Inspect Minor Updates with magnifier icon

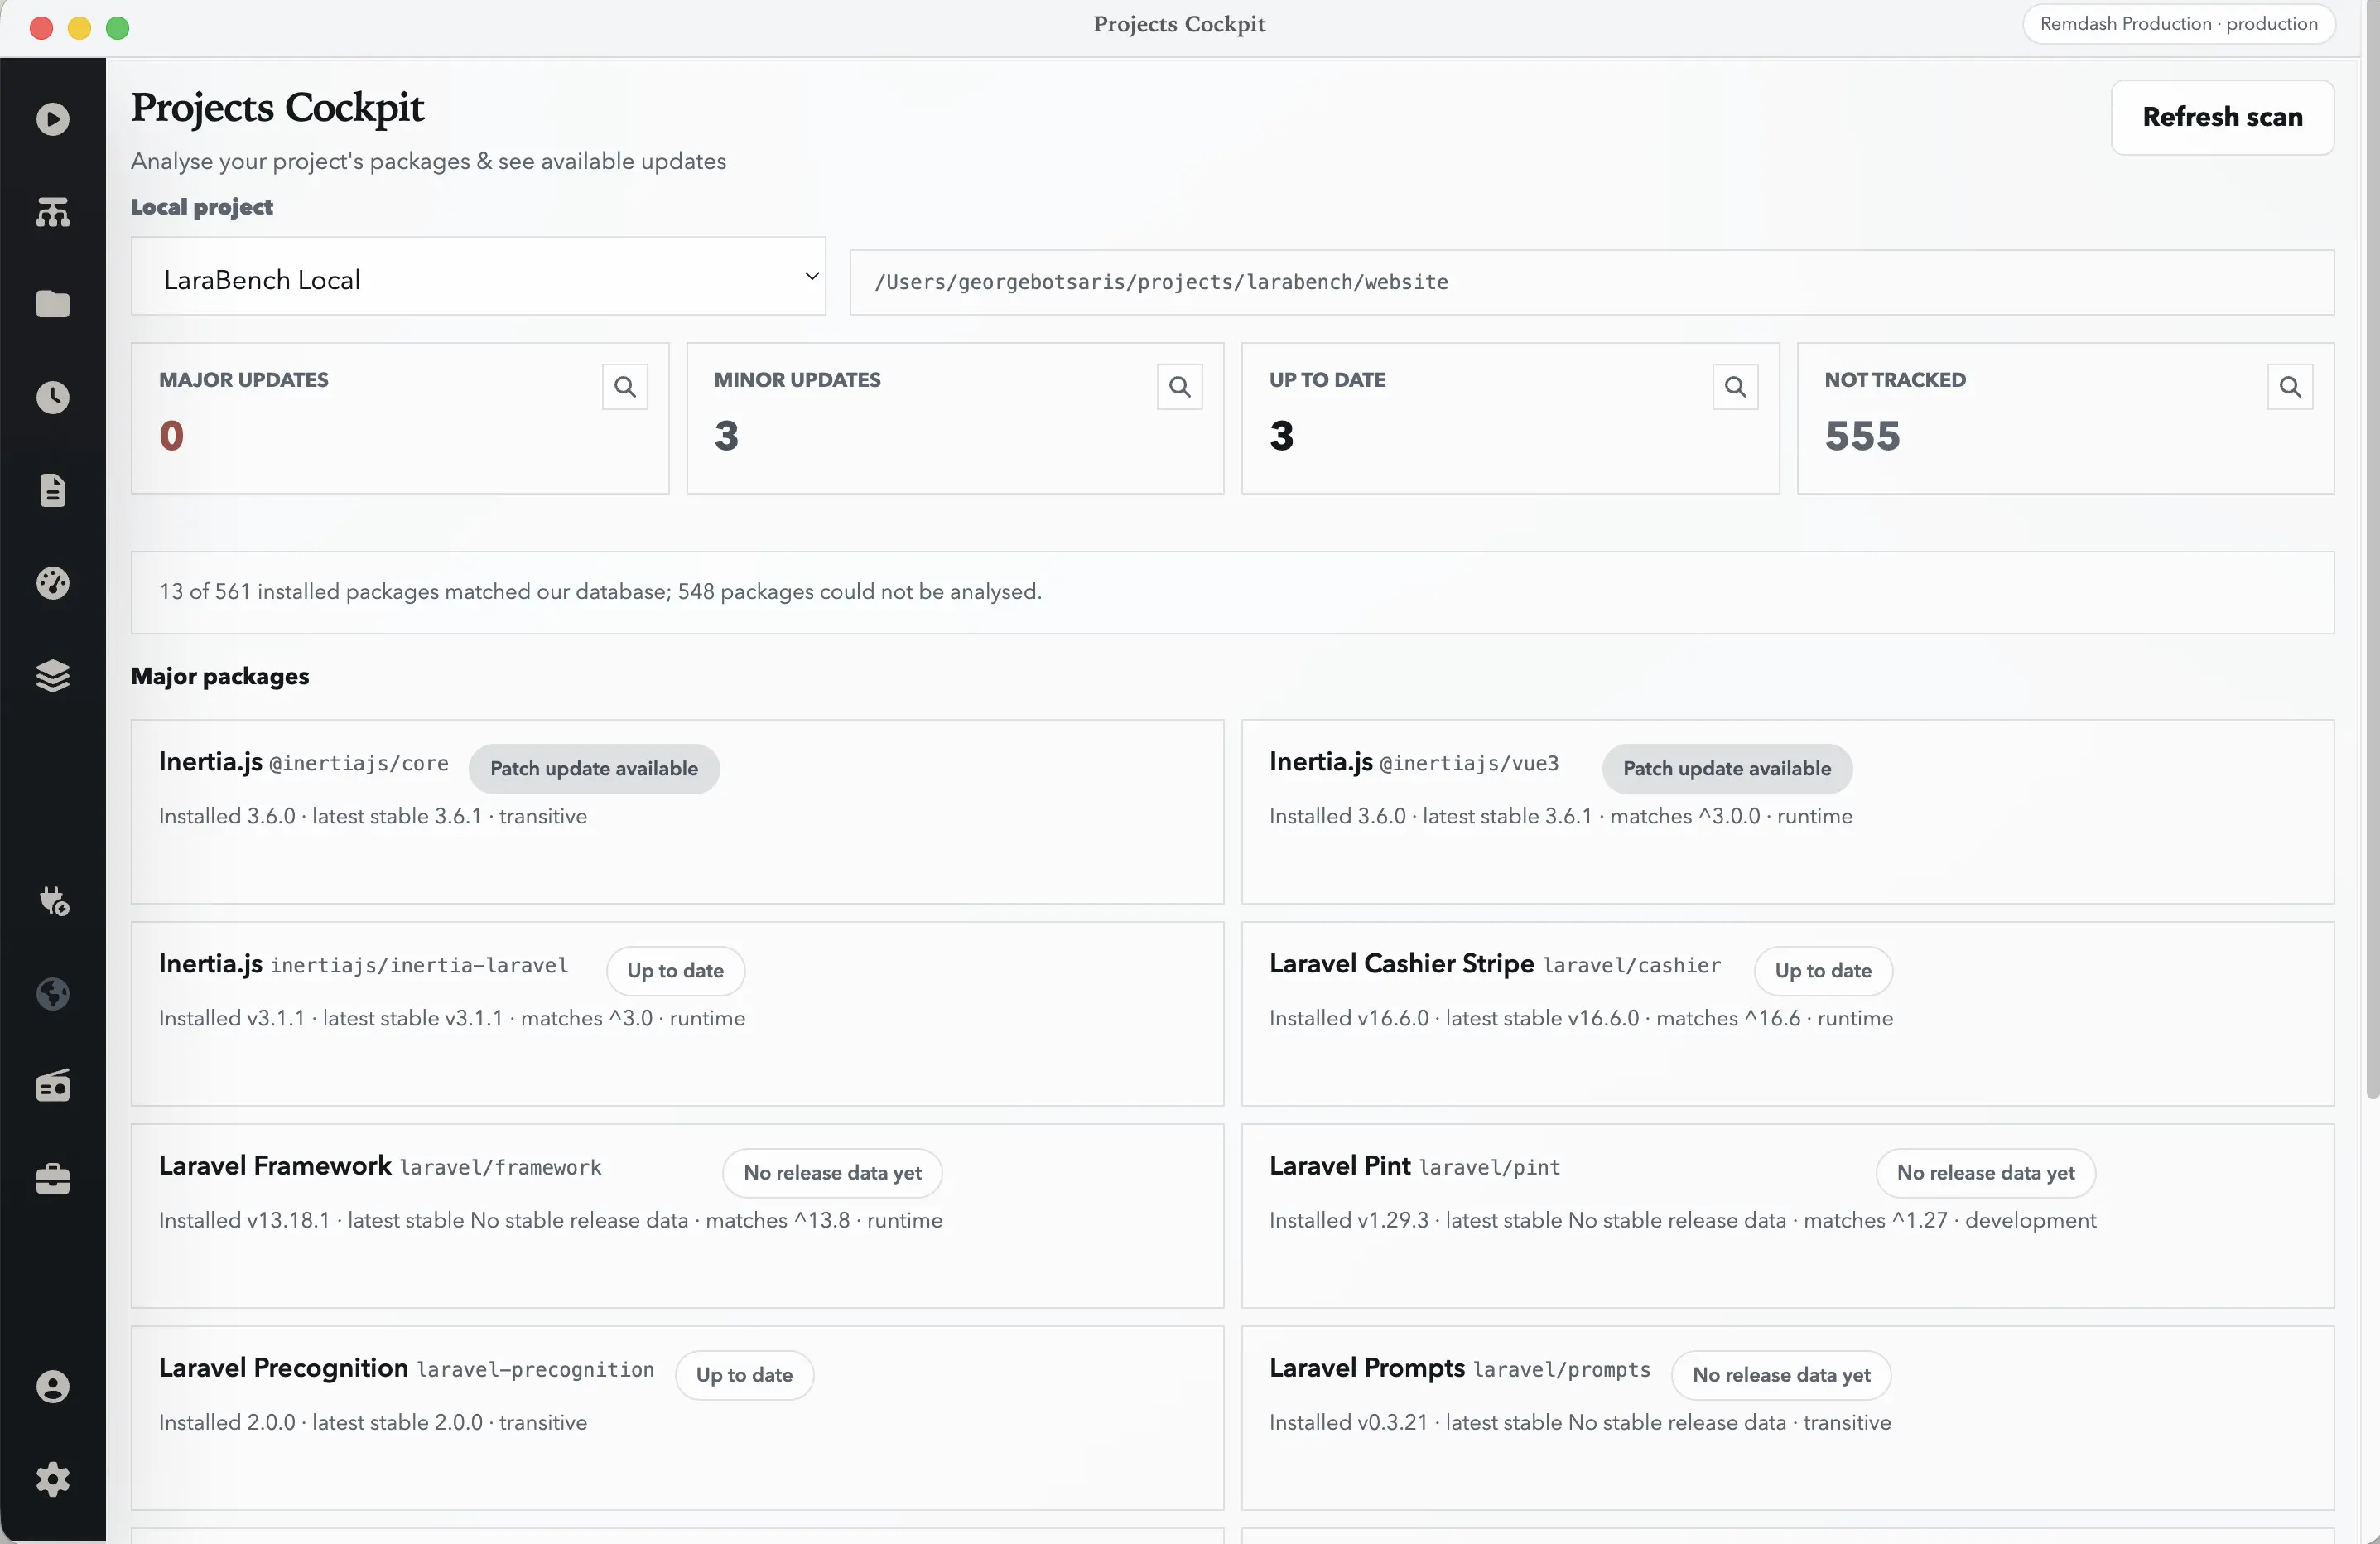click(1180, 387)
